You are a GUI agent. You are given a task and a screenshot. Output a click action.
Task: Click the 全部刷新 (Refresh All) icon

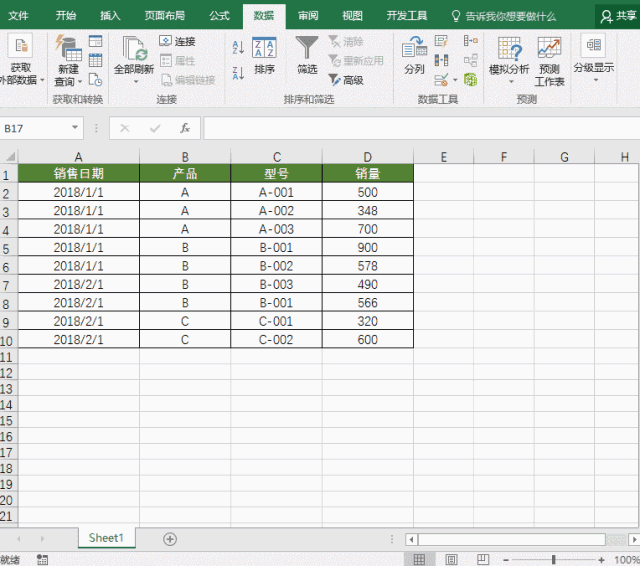tap(133, 55)
